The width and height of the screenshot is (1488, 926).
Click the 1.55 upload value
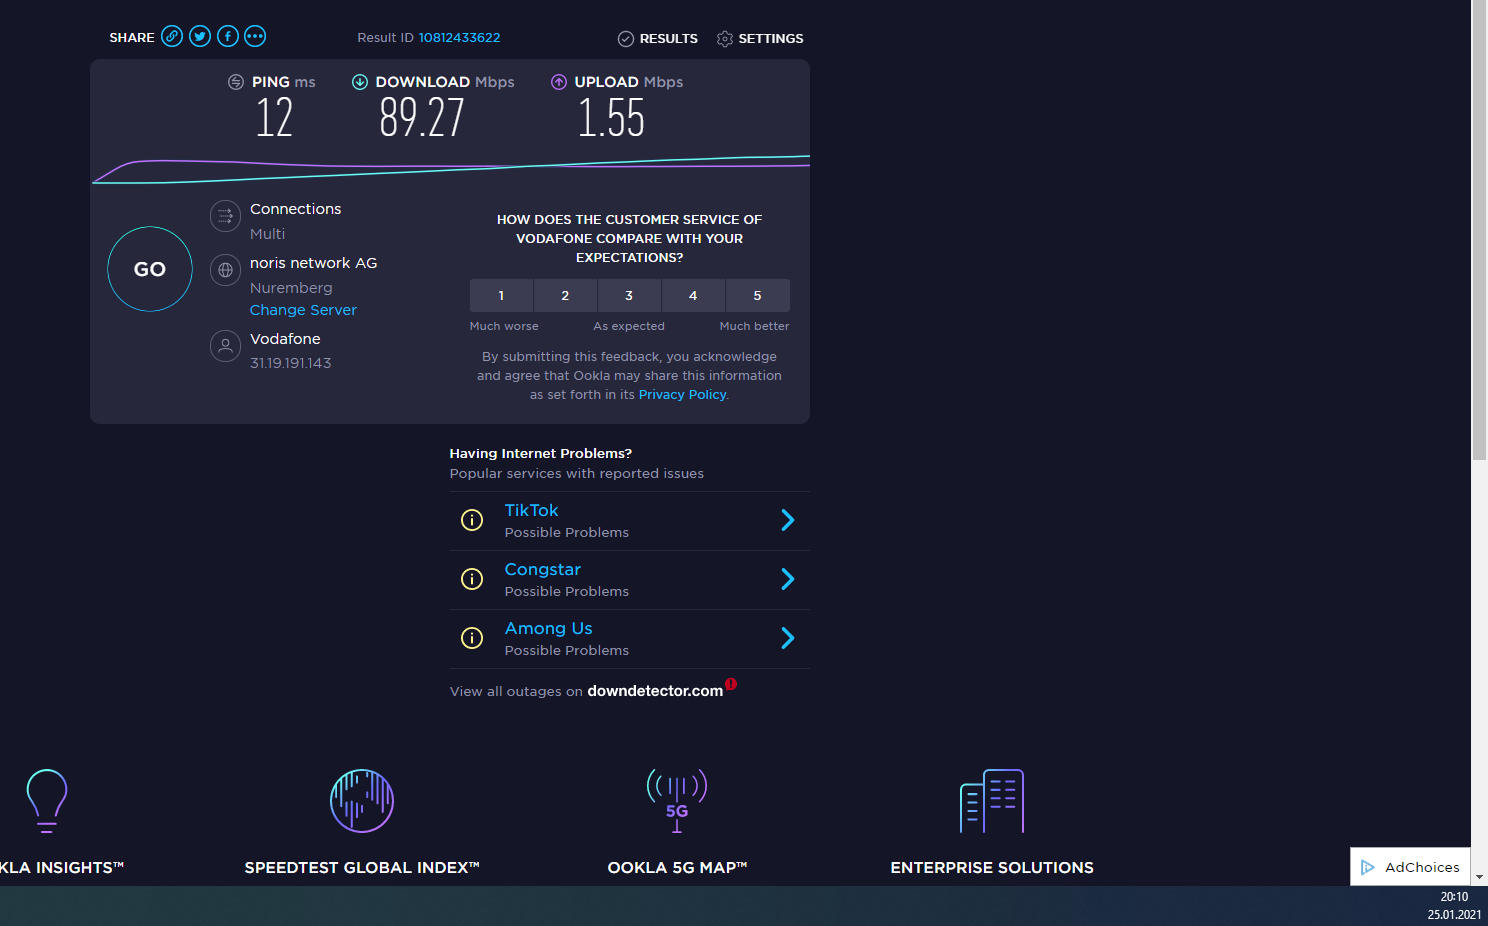click(611, 118)
